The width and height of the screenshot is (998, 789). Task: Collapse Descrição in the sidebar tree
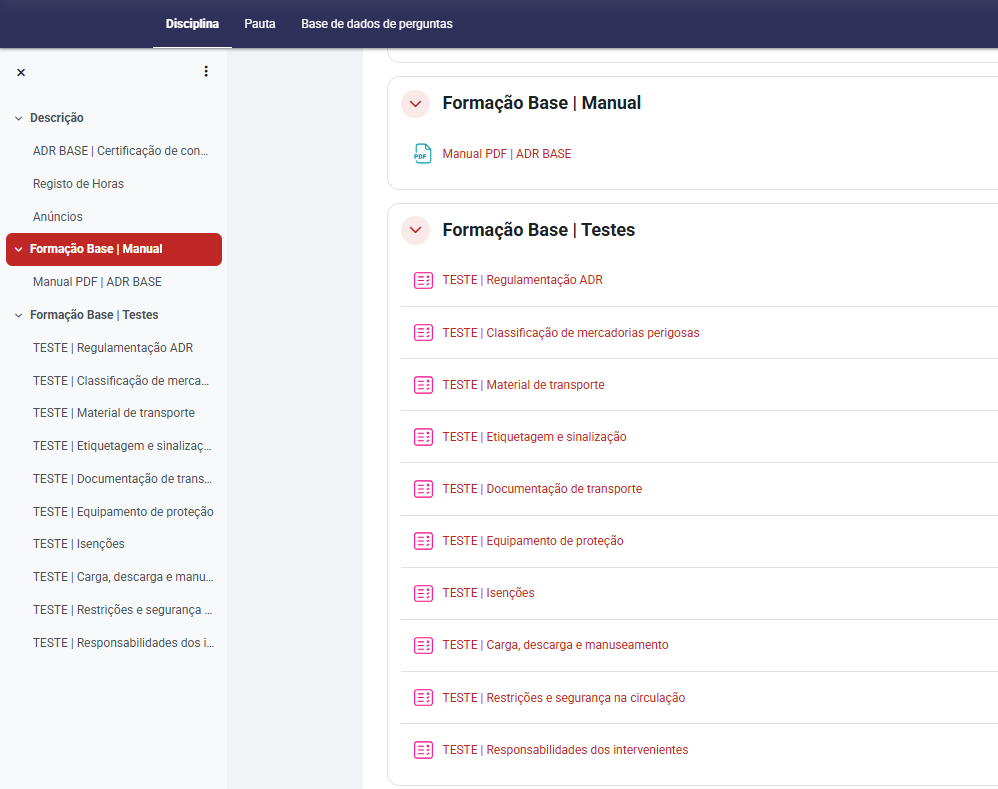pos(18,118)
